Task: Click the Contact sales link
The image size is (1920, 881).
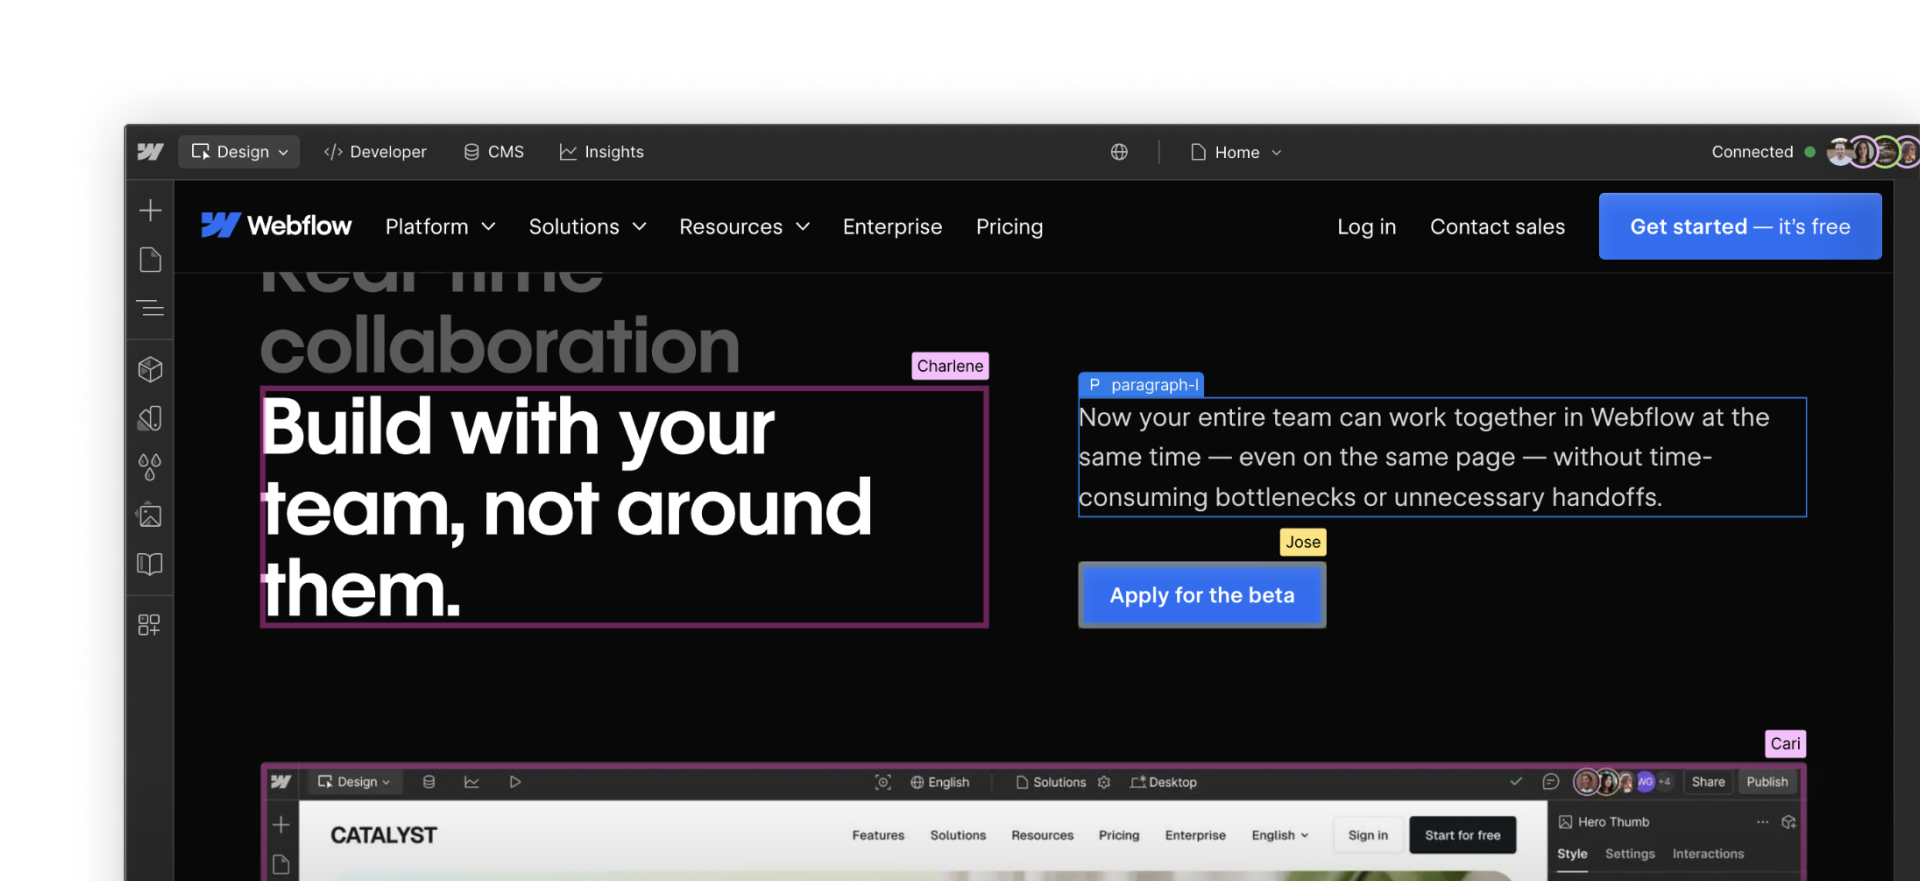Action: point(1497,227)
